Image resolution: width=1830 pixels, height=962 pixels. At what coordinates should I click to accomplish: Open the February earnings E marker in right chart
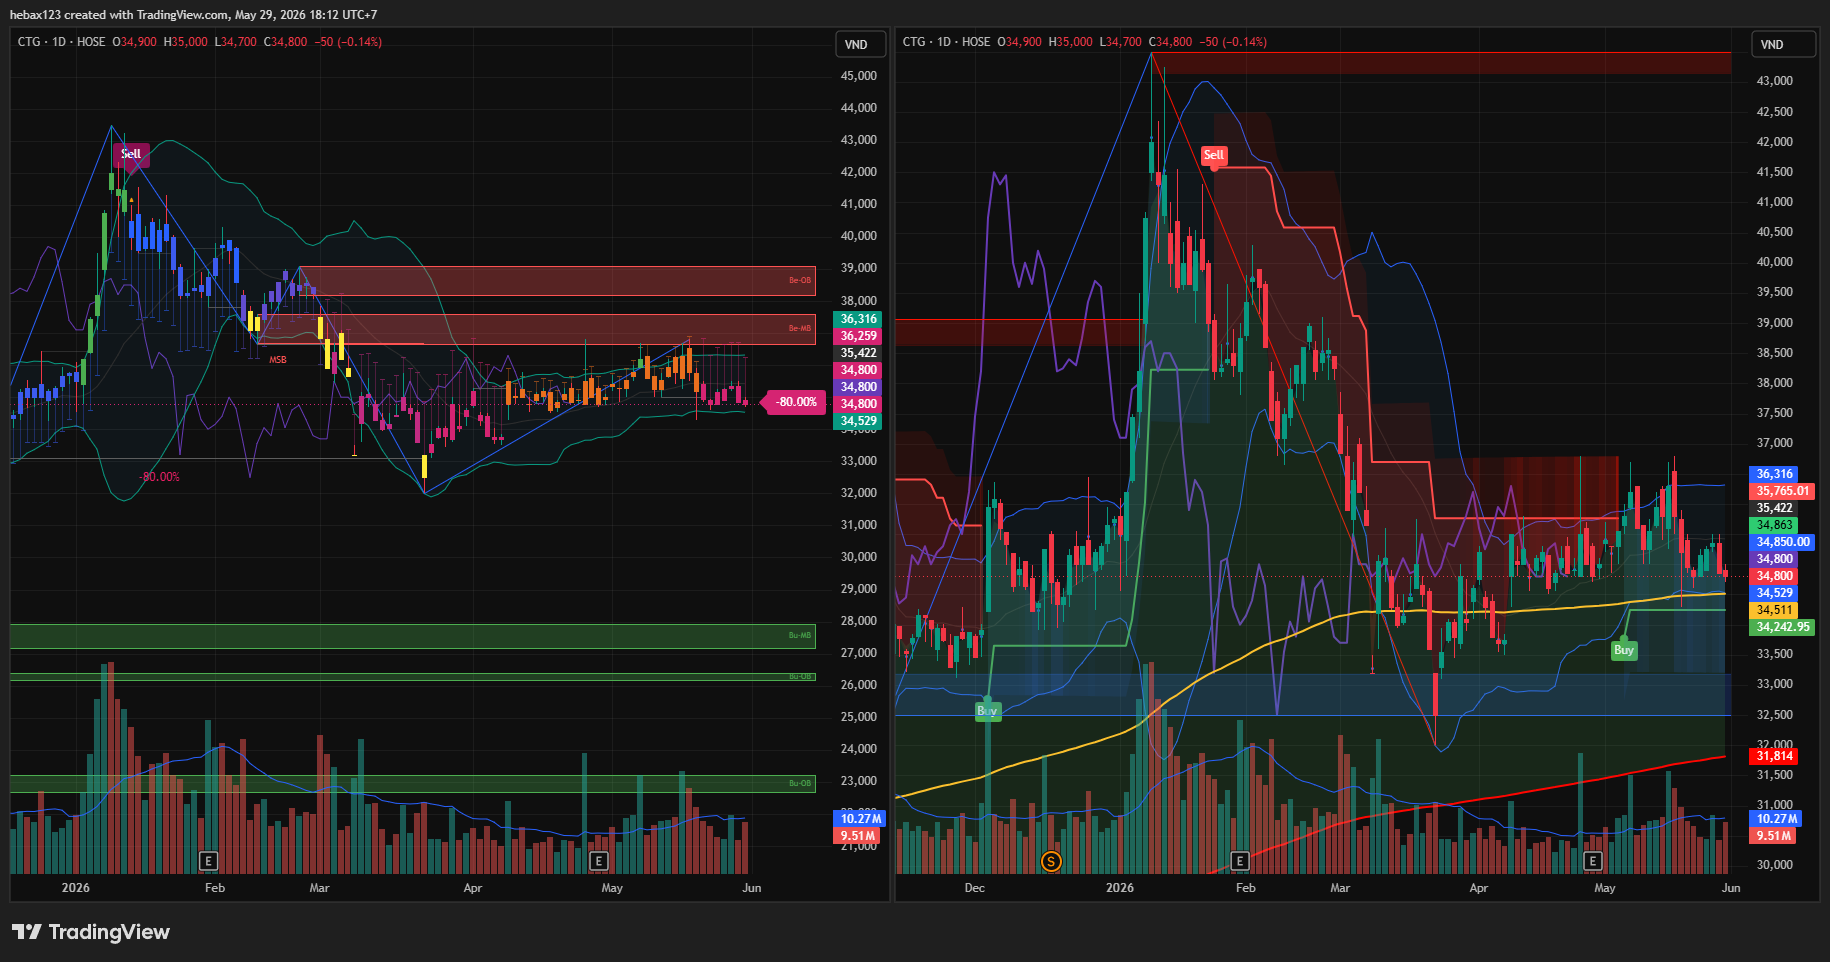click(1239, 860)
